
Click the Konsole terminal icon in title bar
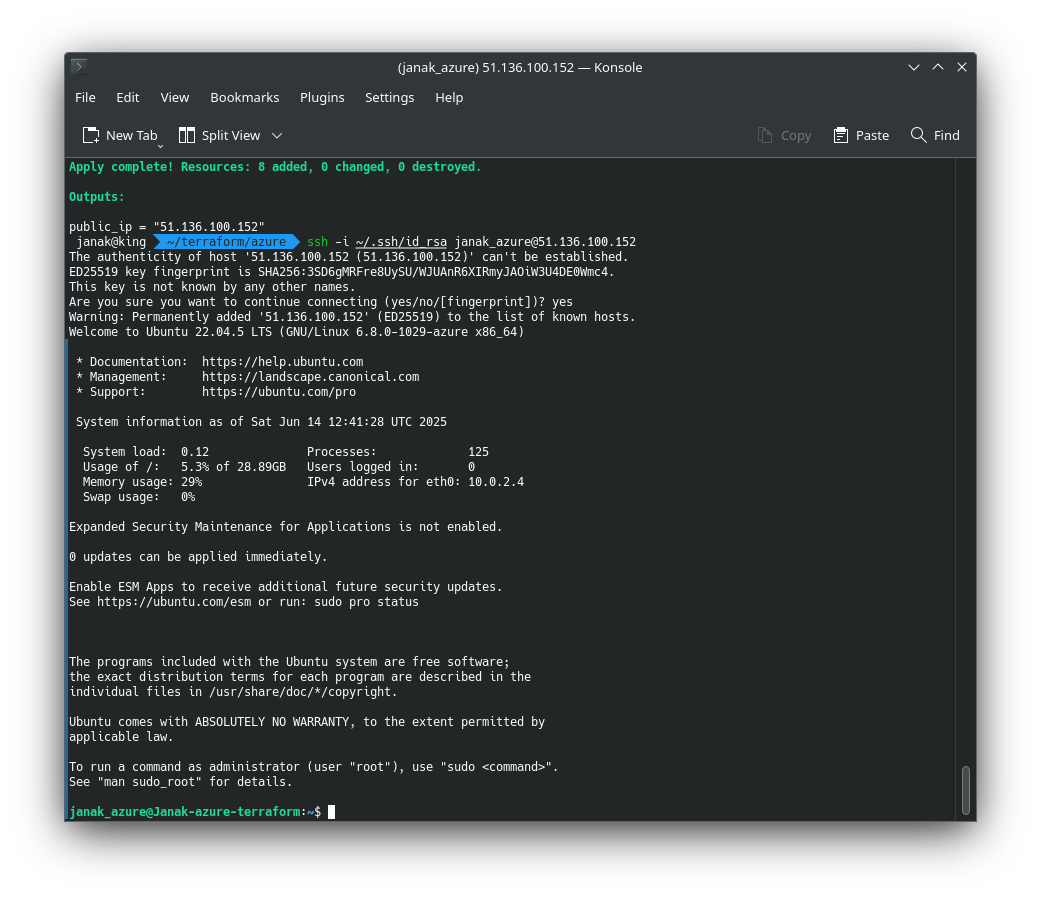point(79,67)
